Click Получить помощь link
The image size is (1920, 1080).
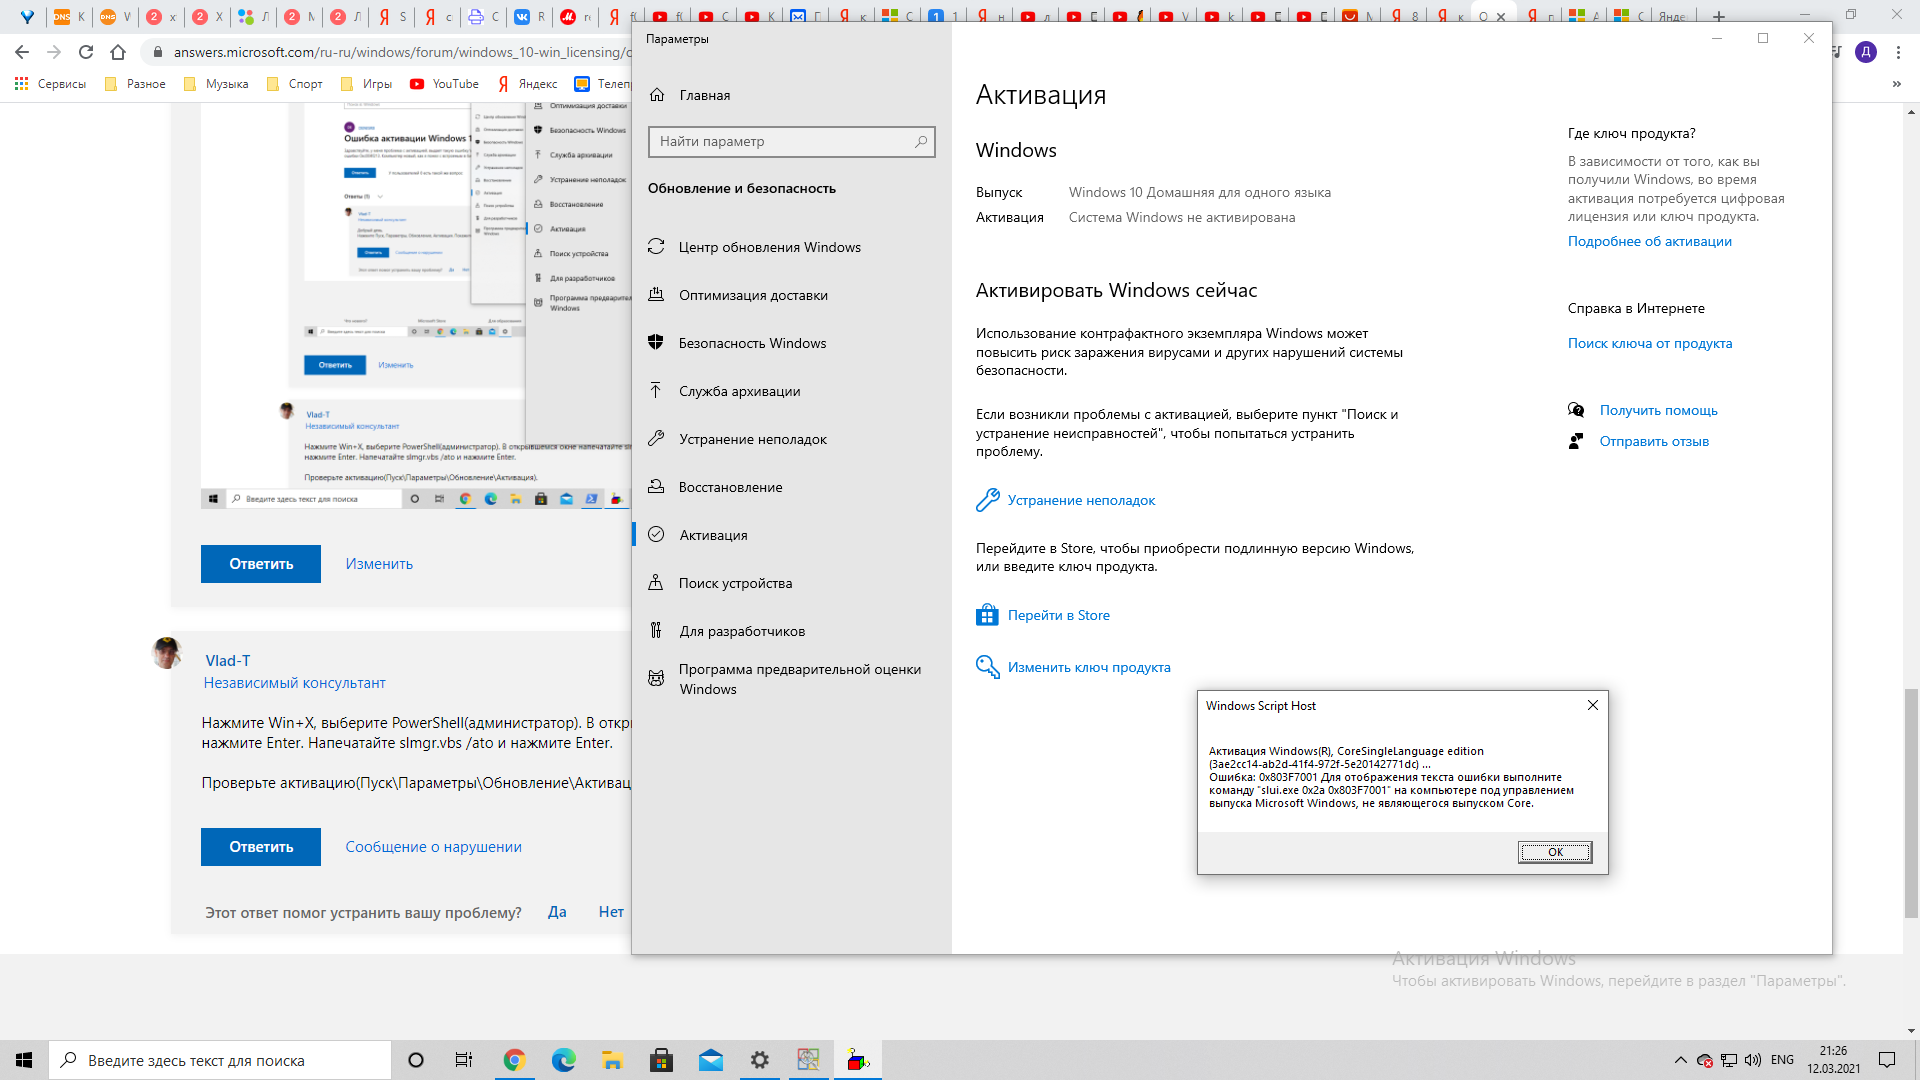click(1658, 410)
